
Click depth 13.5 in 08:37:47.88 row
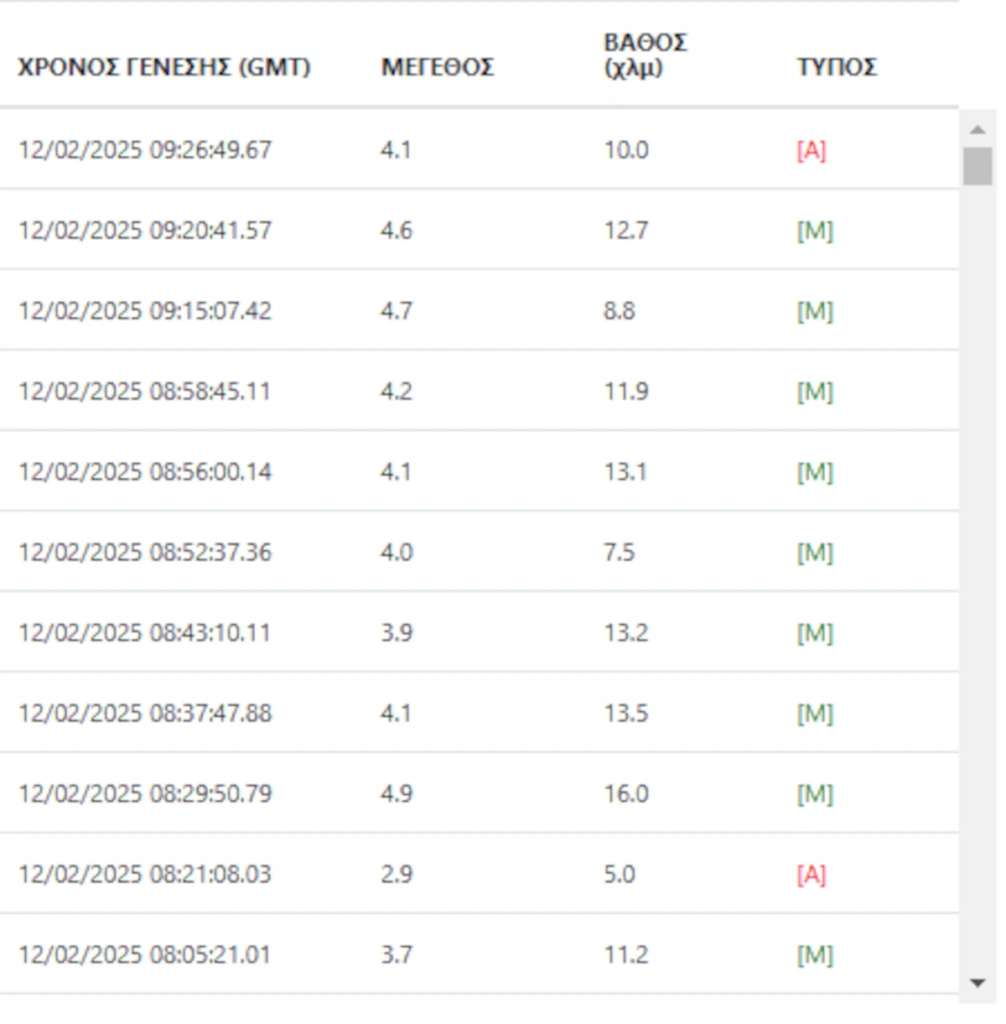click(626, 714)
